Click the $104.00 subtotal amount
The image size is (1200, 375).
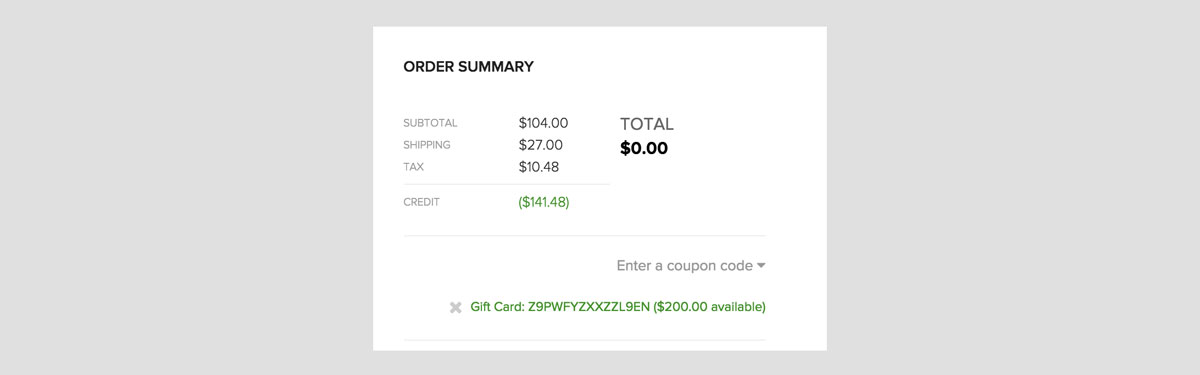click(x=543, y=123)
